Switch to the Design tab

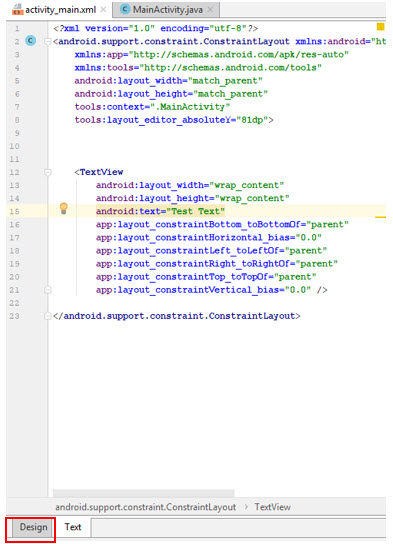click(33, 527)
